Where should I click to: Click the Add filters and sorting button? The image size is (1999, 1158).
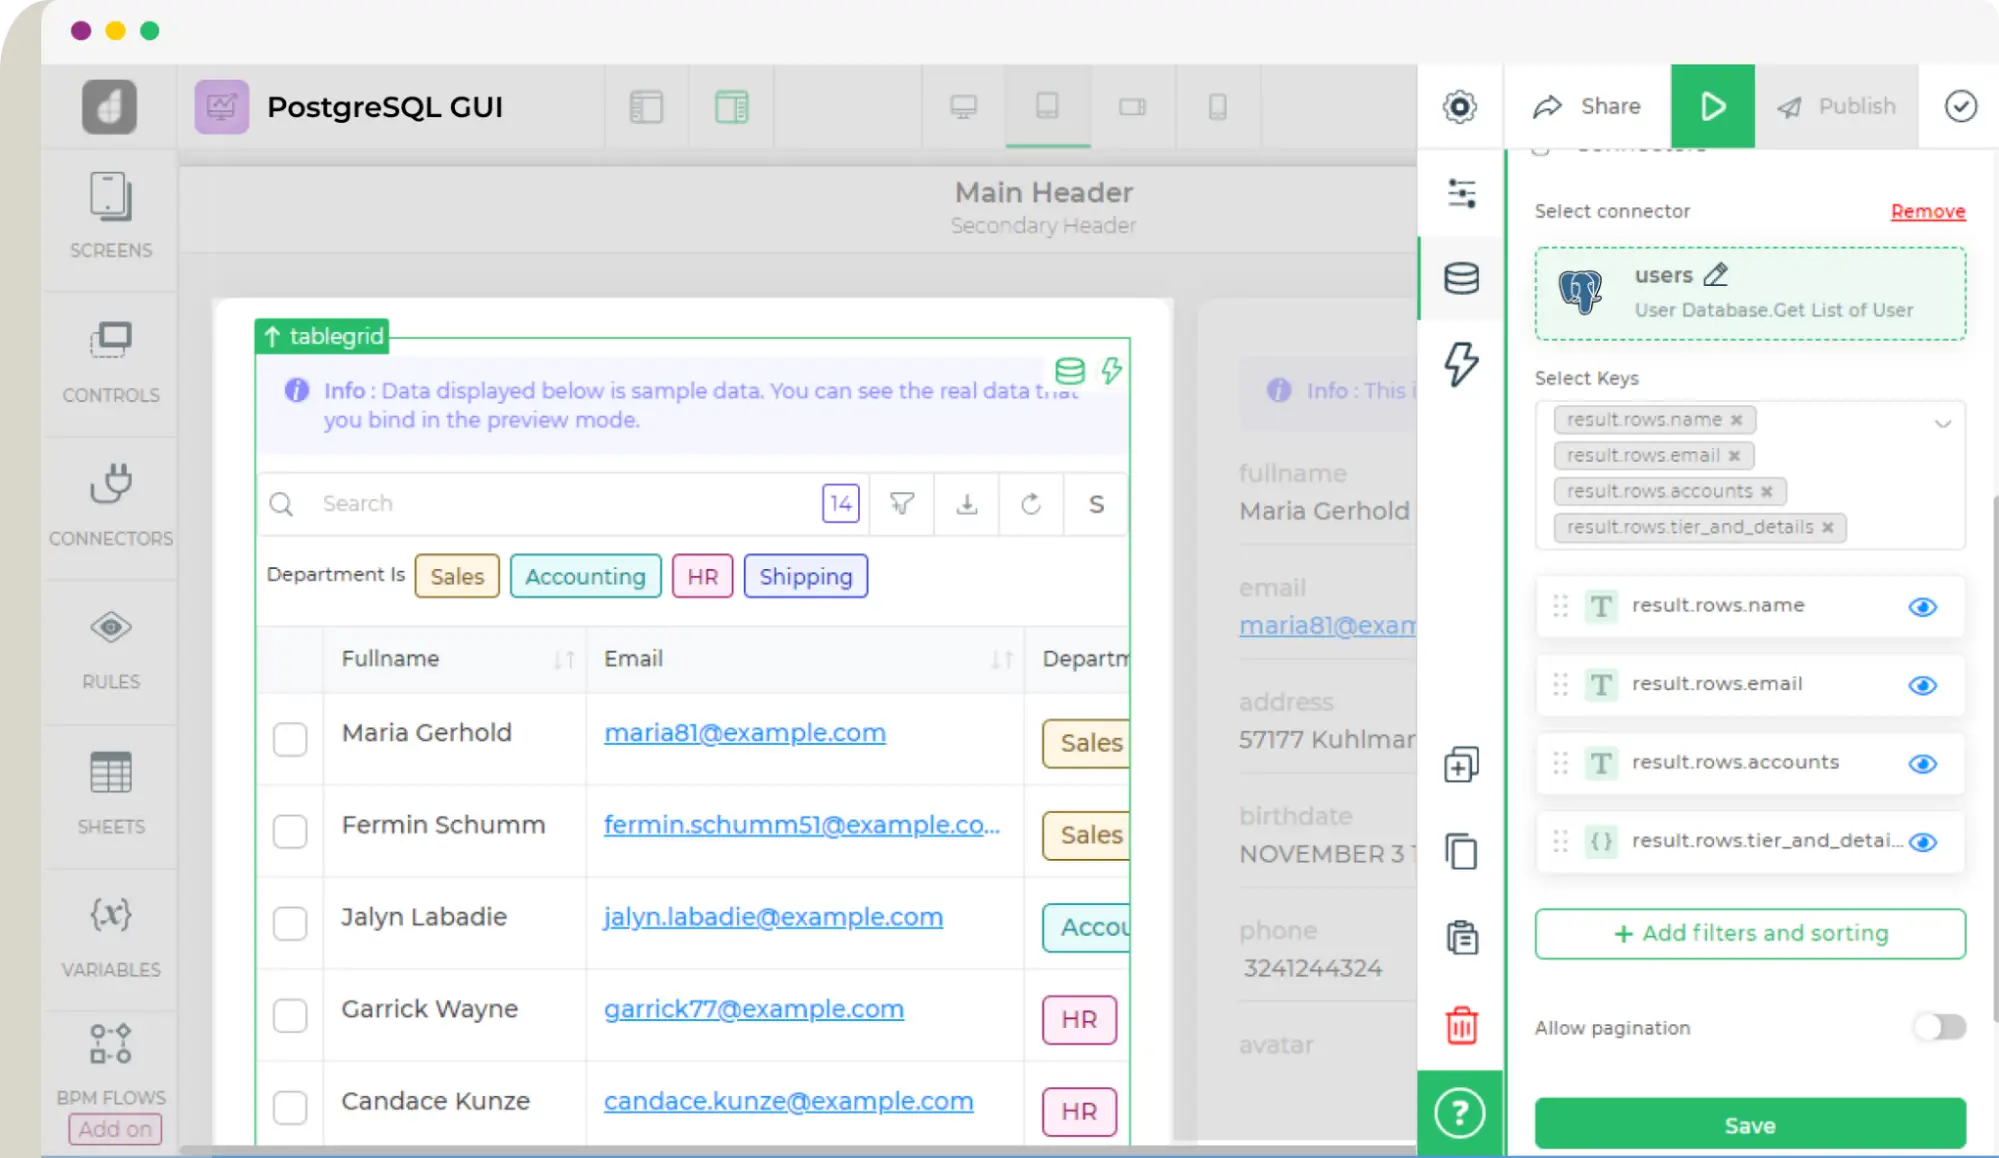pos(1748,933)
